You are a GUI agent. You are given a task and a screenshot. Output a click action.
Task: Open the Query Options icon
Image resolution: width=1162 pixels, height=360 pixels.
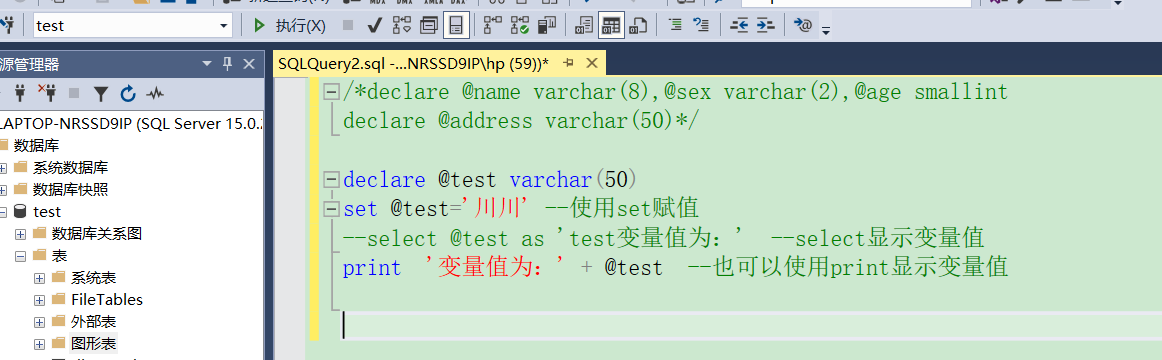coord(429,26)
